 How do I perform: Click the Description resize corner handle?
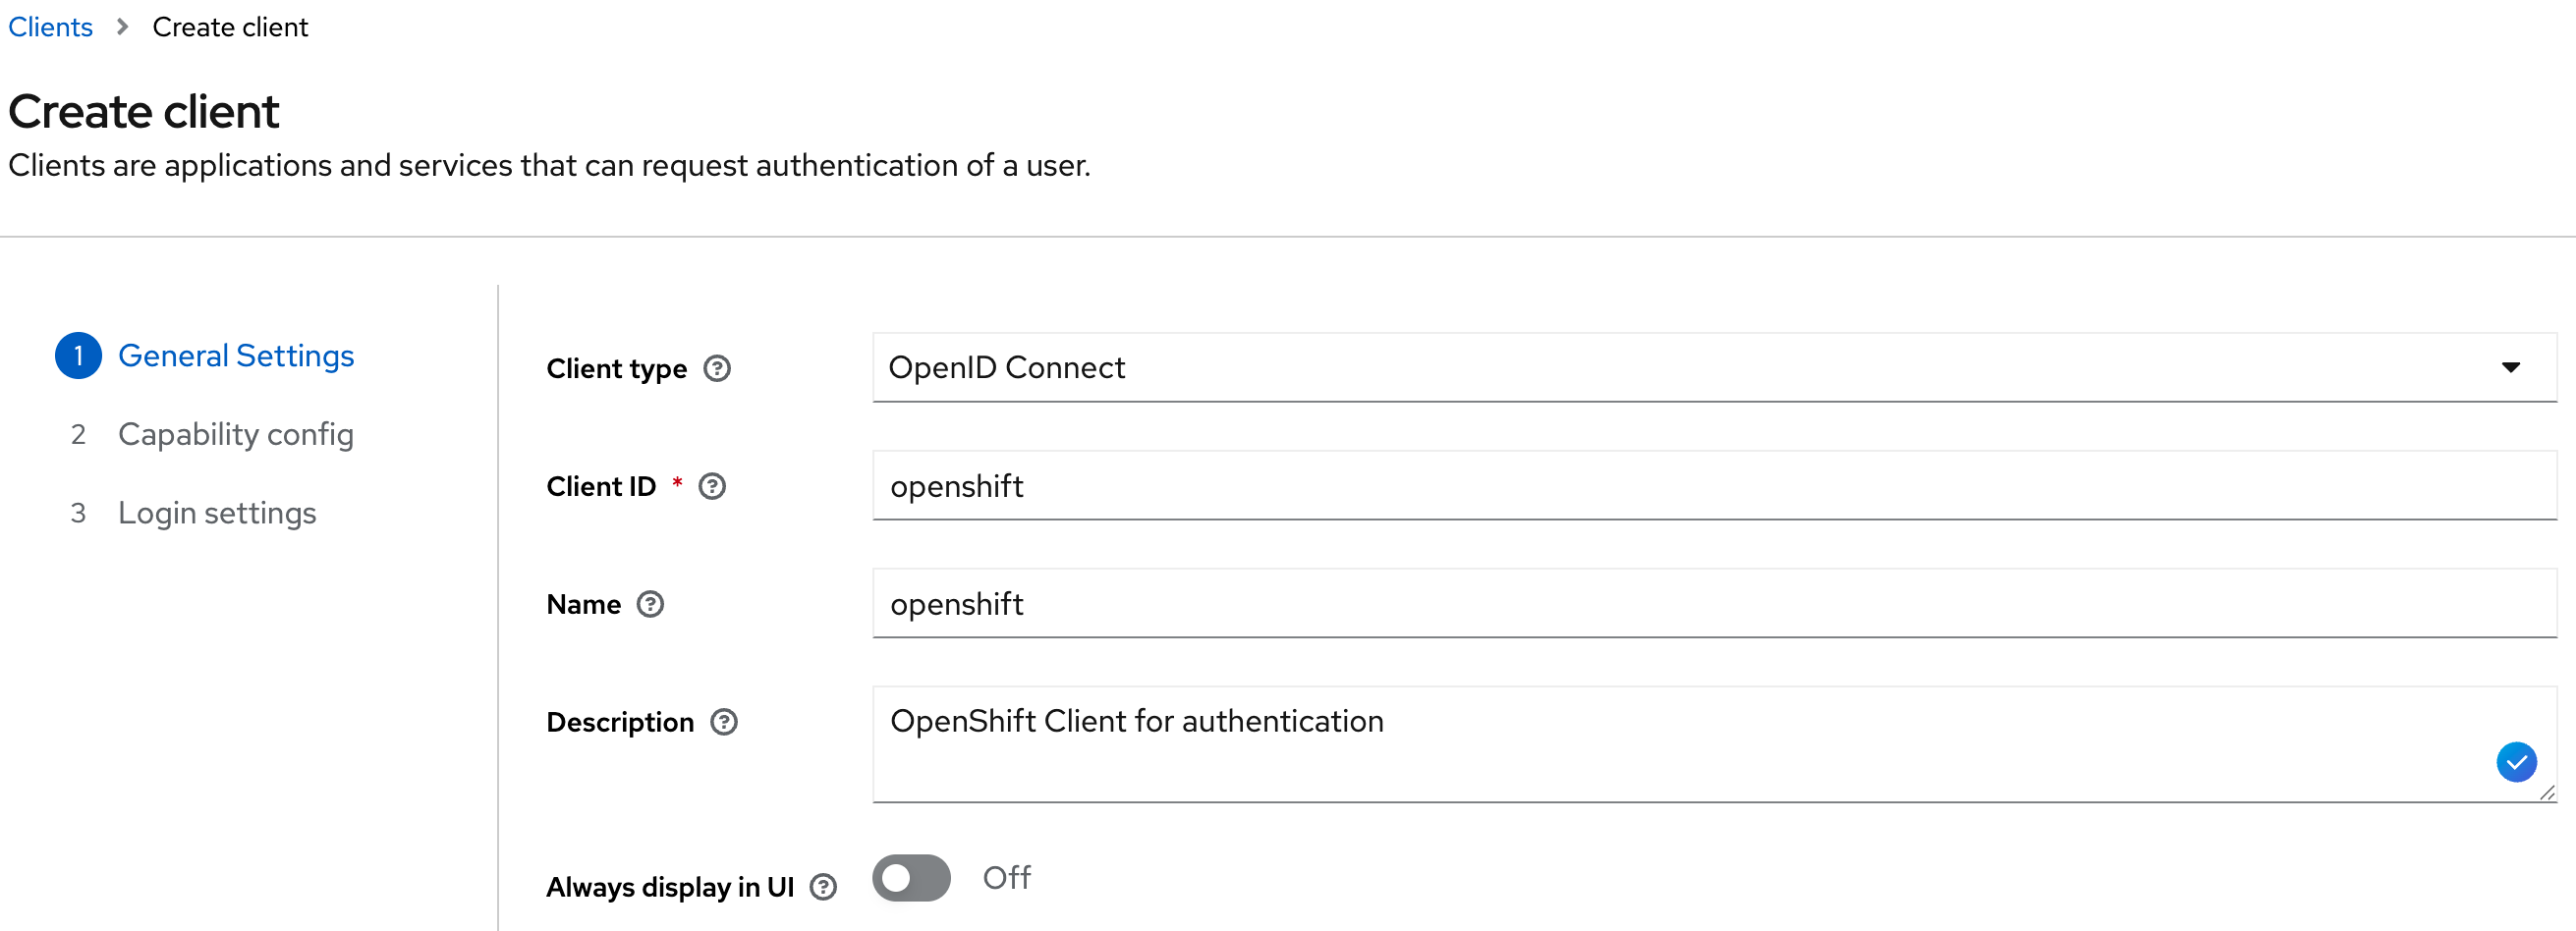[x=2547, y=795]
